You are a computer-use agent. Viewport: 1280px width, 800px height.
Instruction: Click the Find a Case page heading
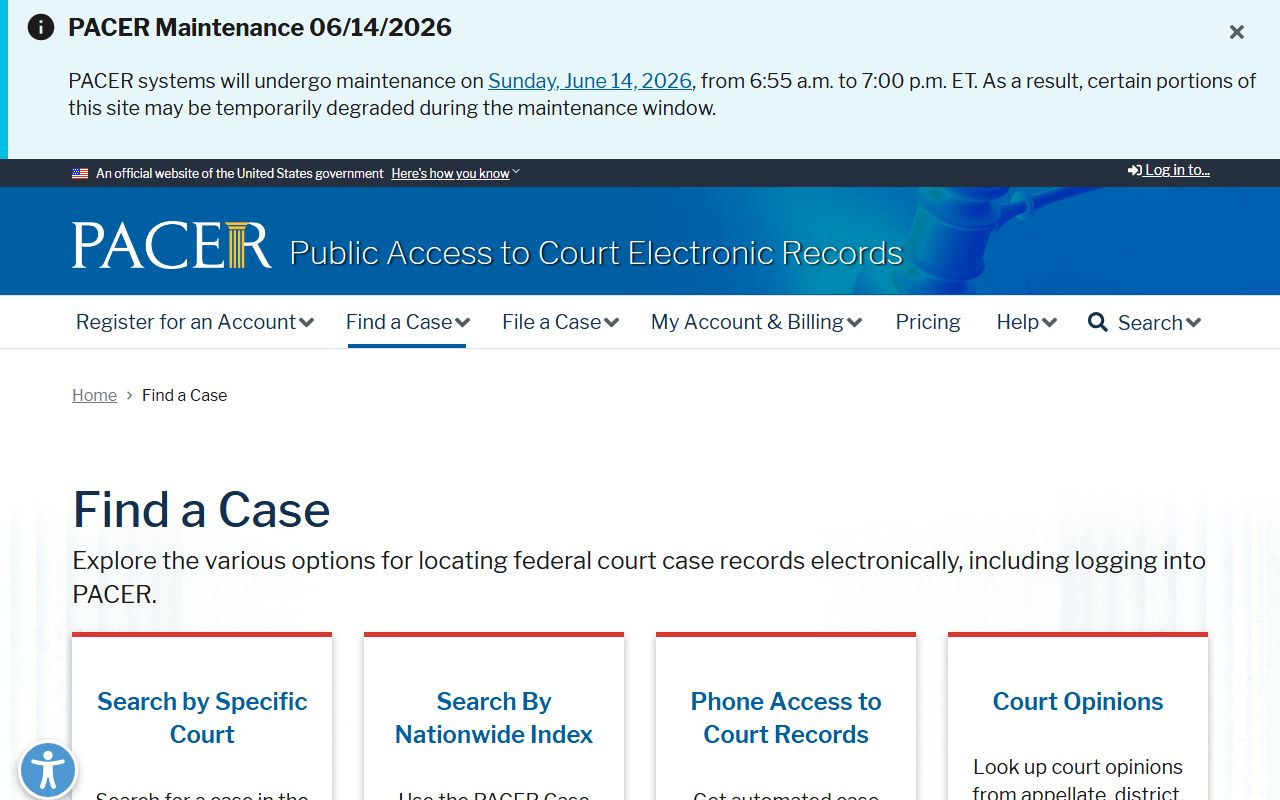point(201,509)
